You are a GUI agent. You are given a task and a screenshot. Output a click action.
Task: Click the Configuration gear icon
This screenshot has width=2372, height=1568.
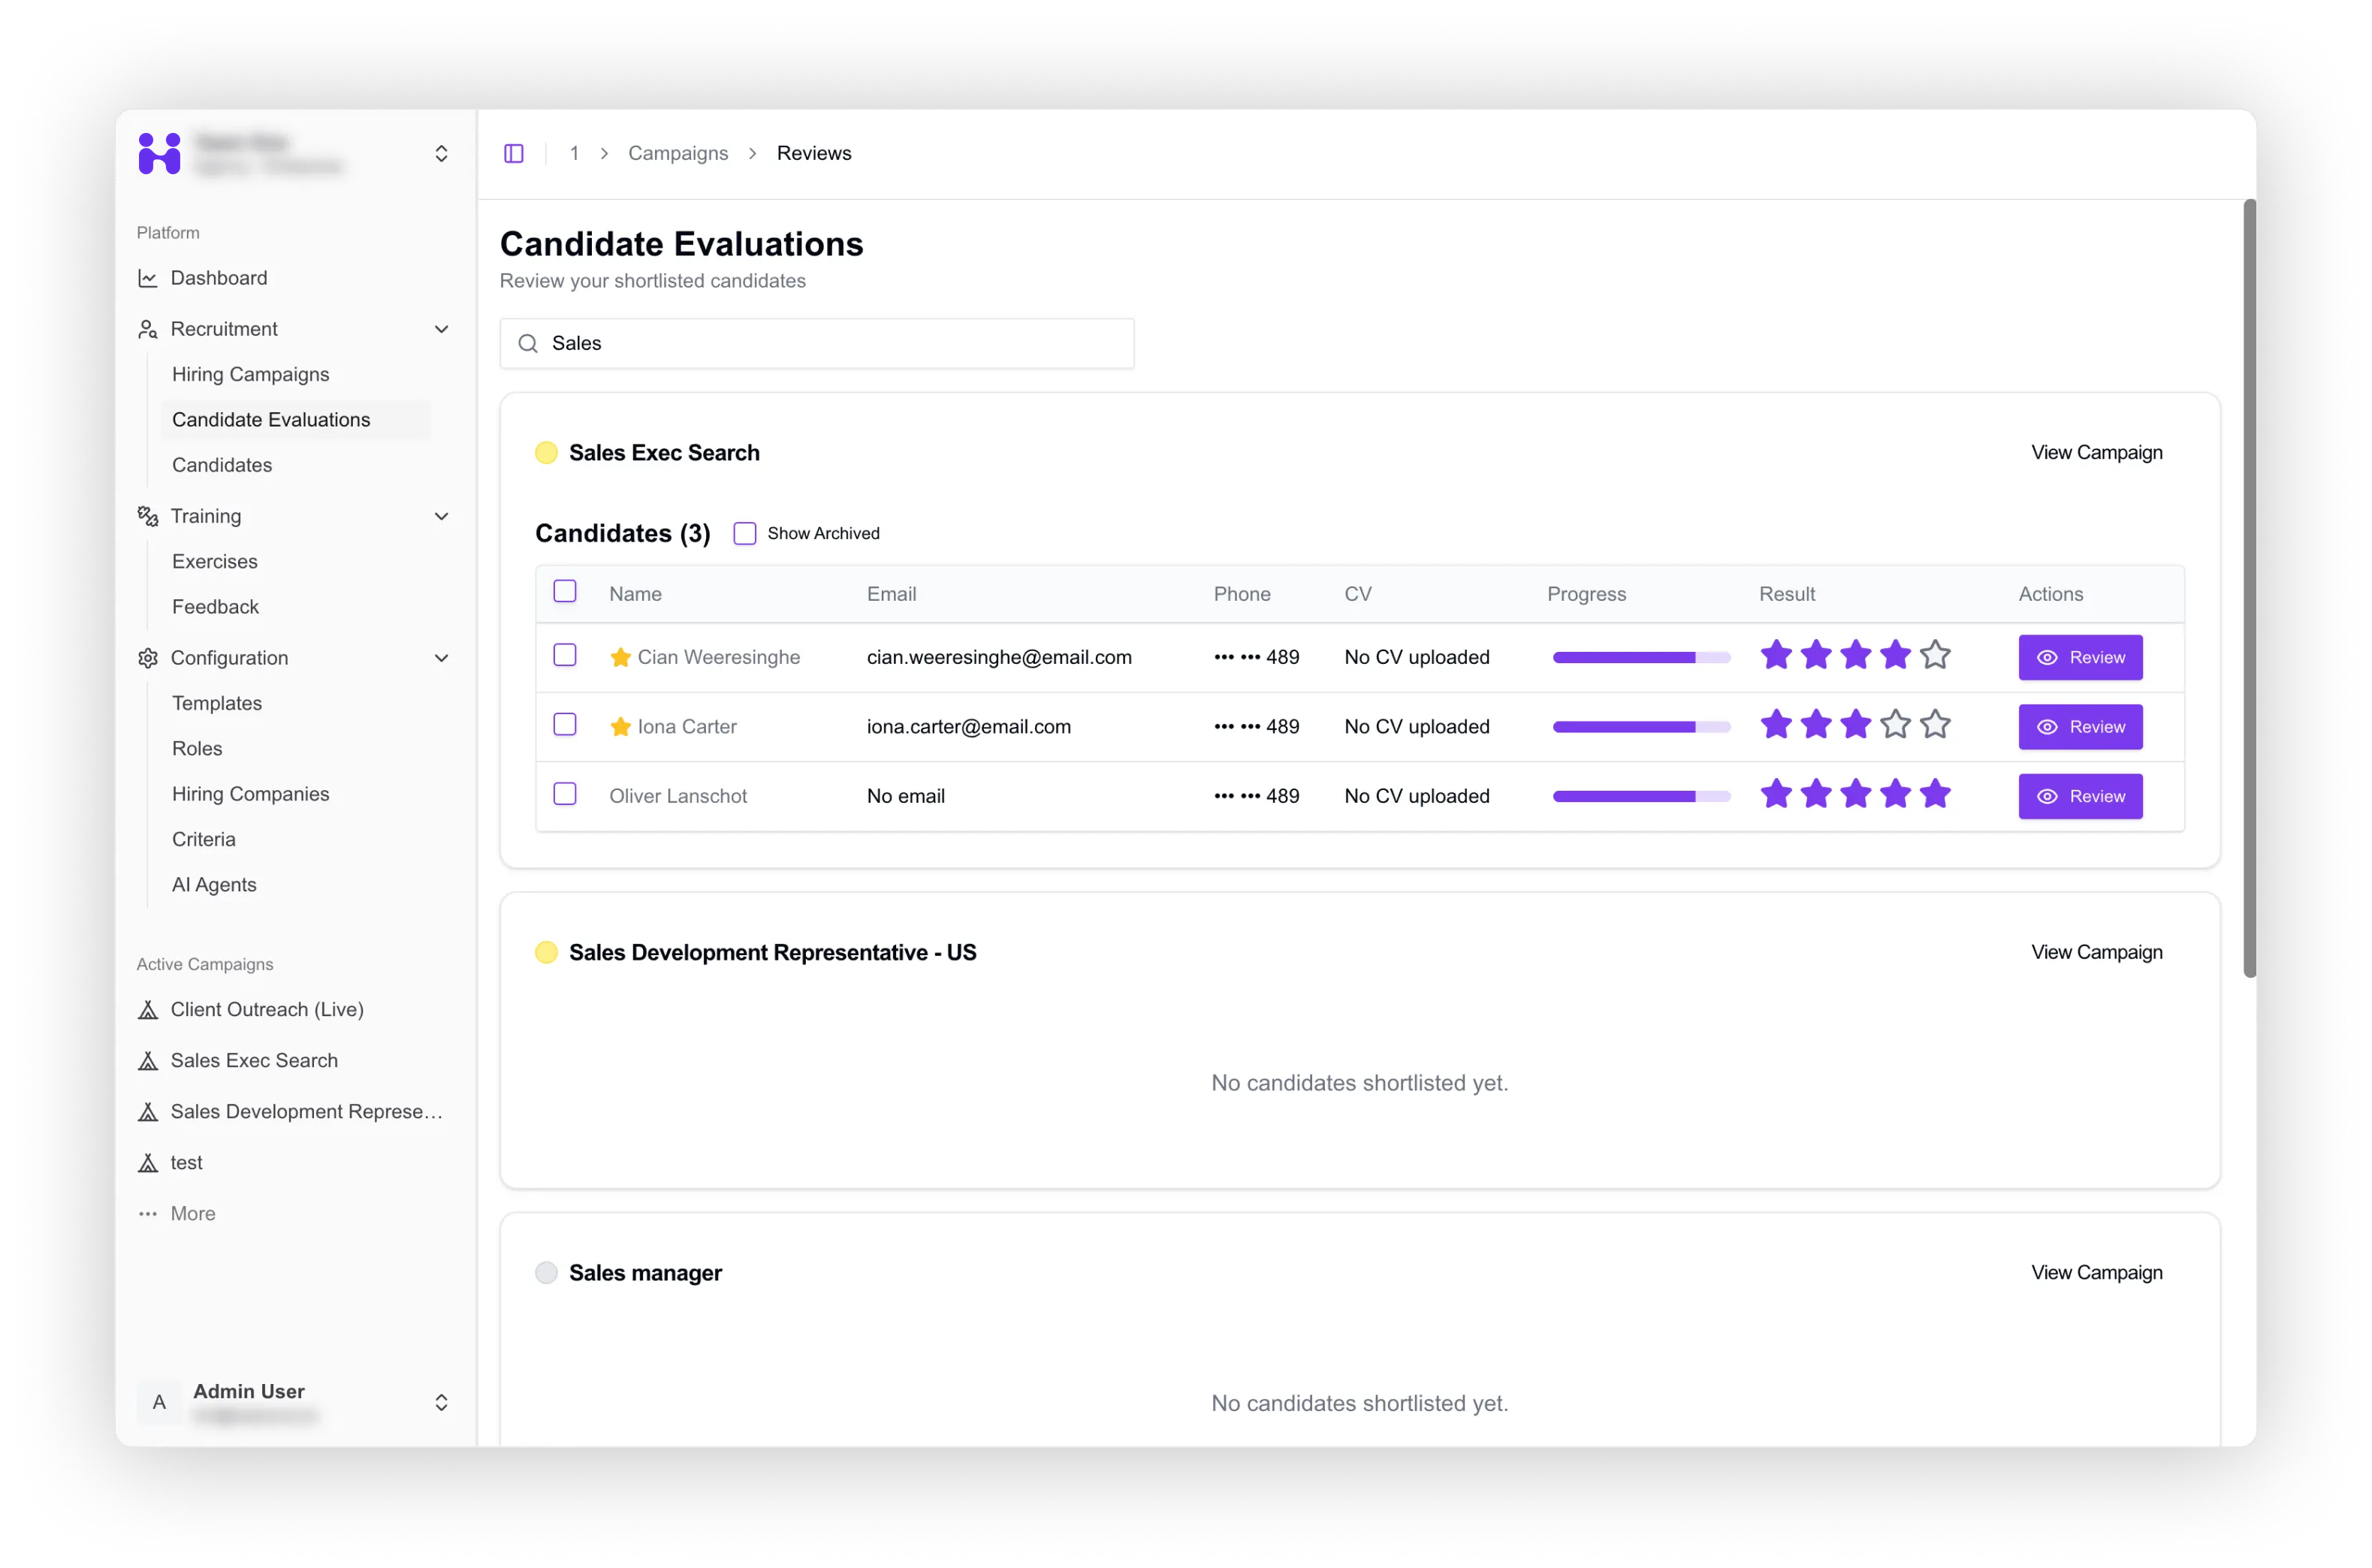[148, 658]
